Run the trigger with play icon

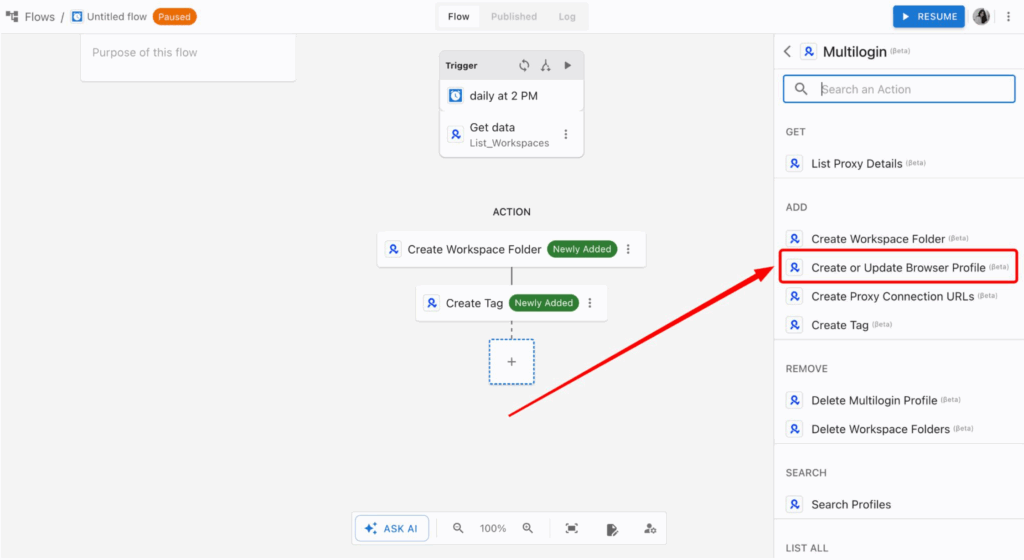tap(568, 65)
